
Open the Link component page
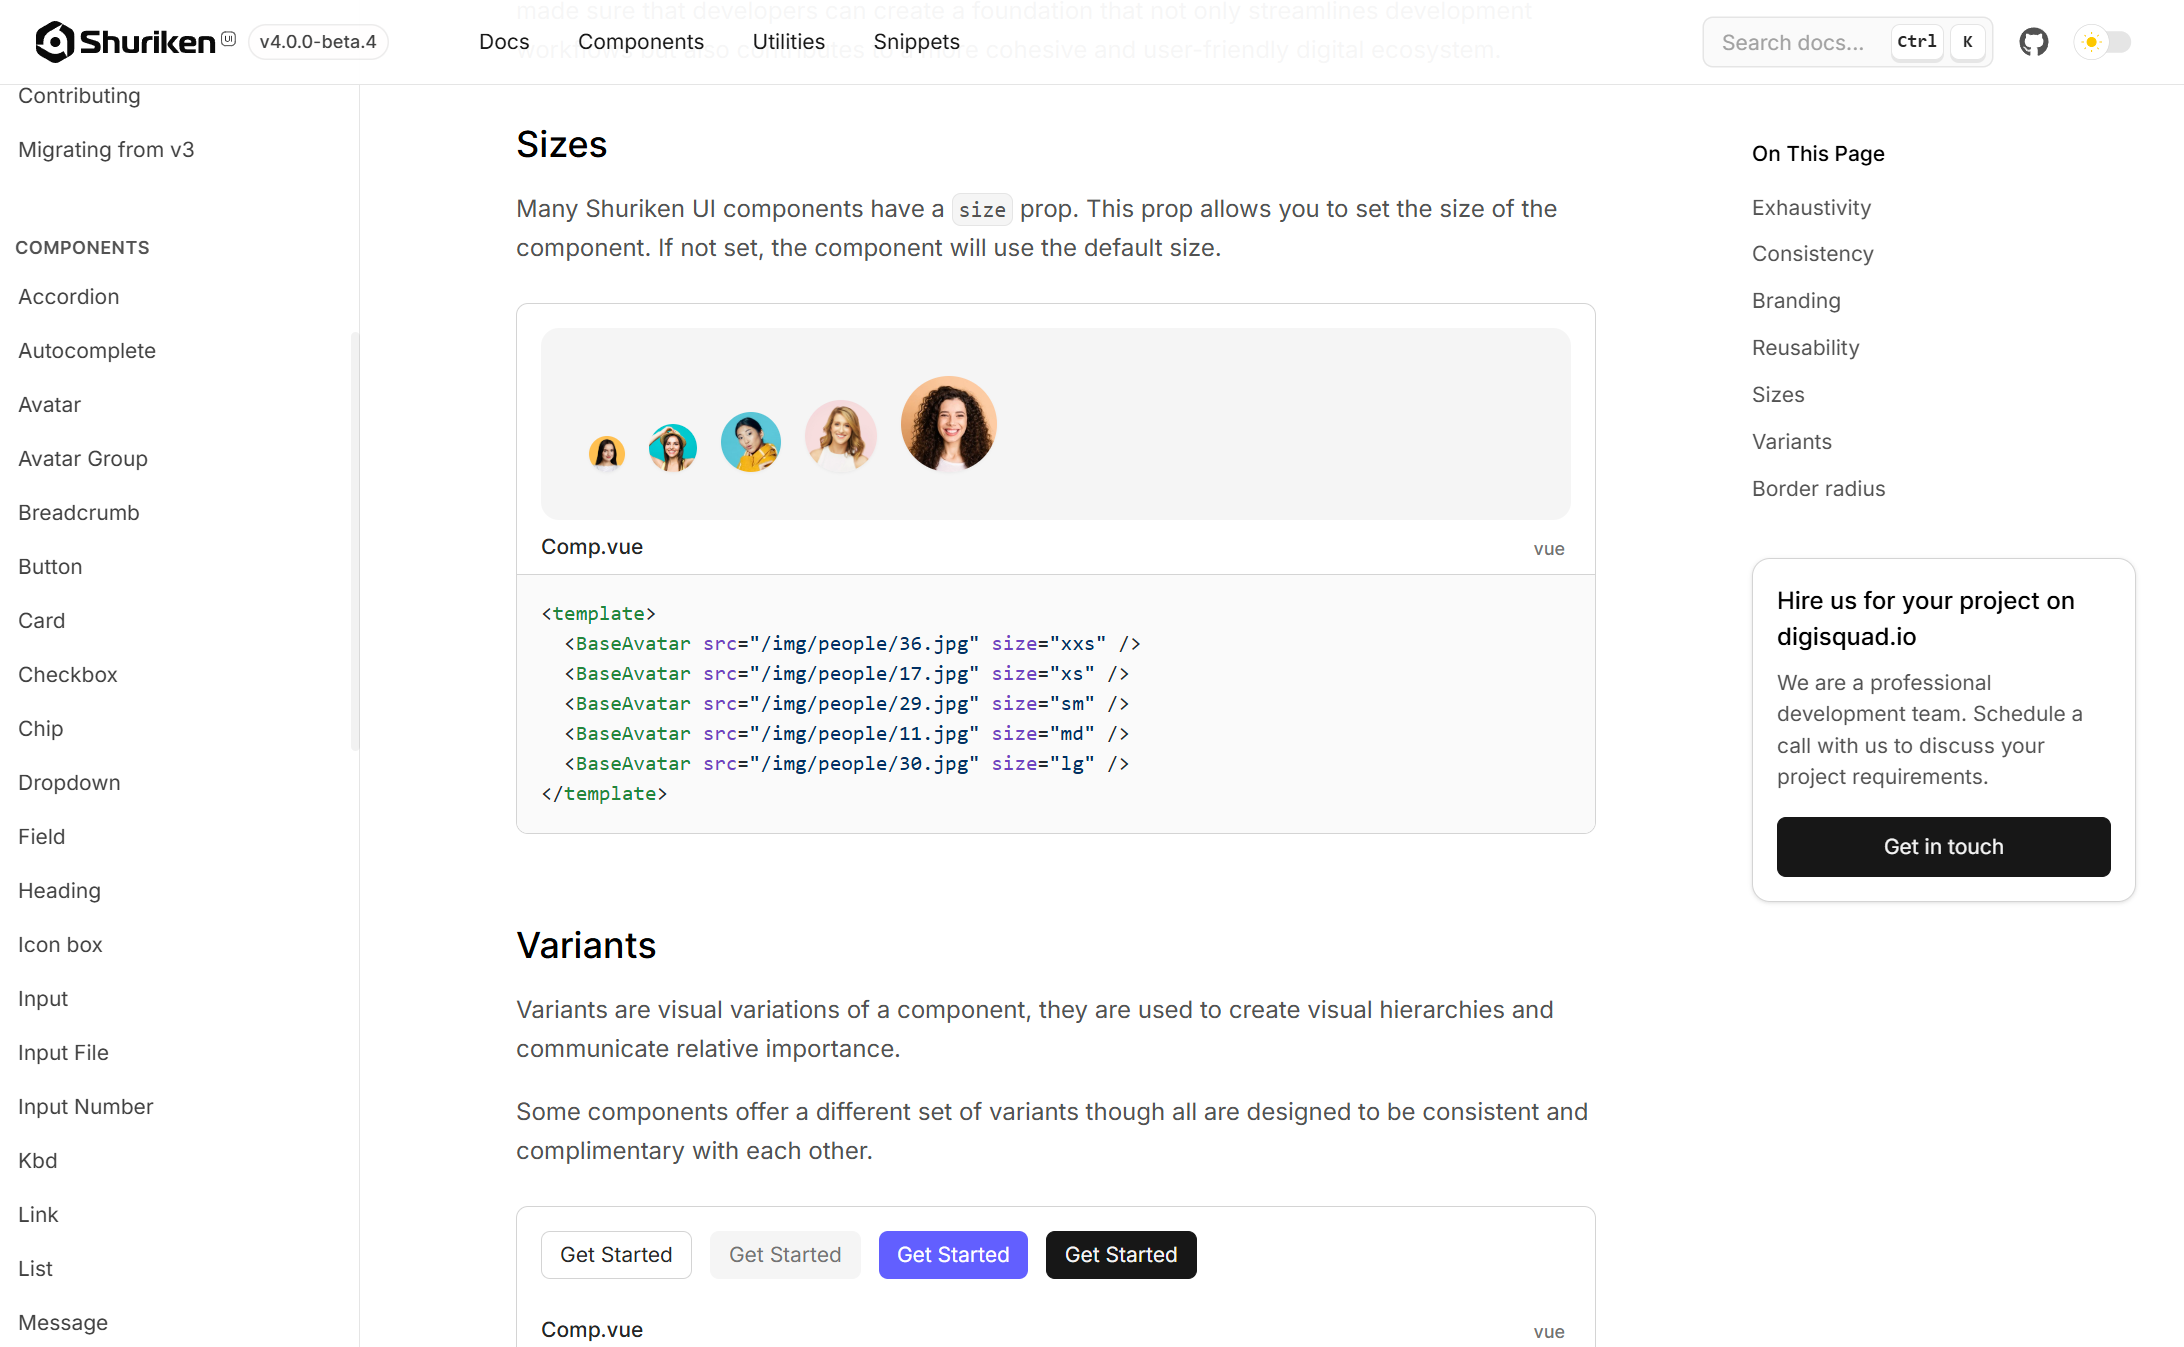tap(38, 1215)
